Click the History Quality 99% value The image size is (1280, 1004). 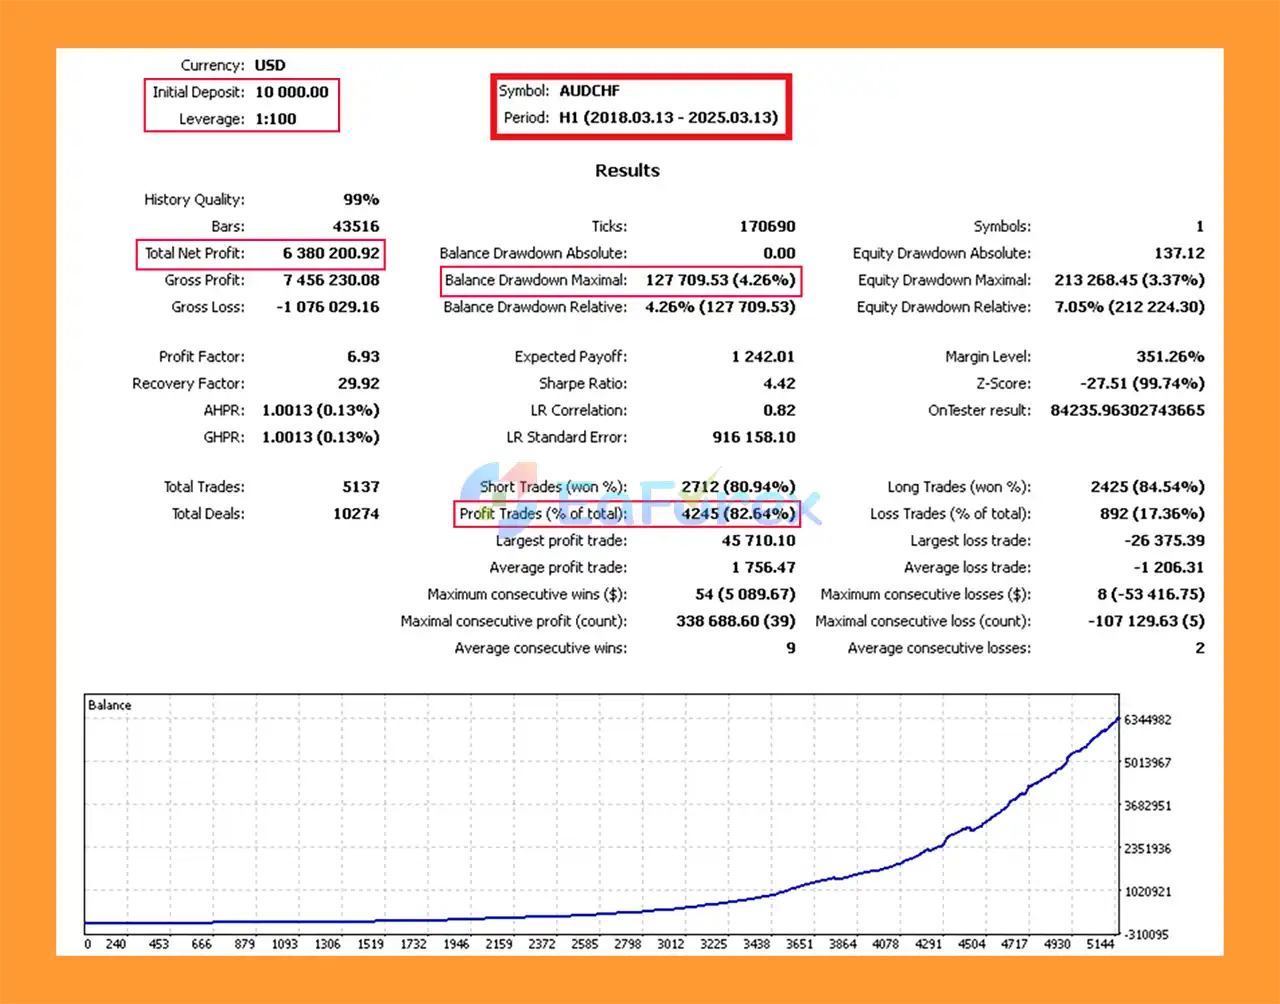(360, 200)
